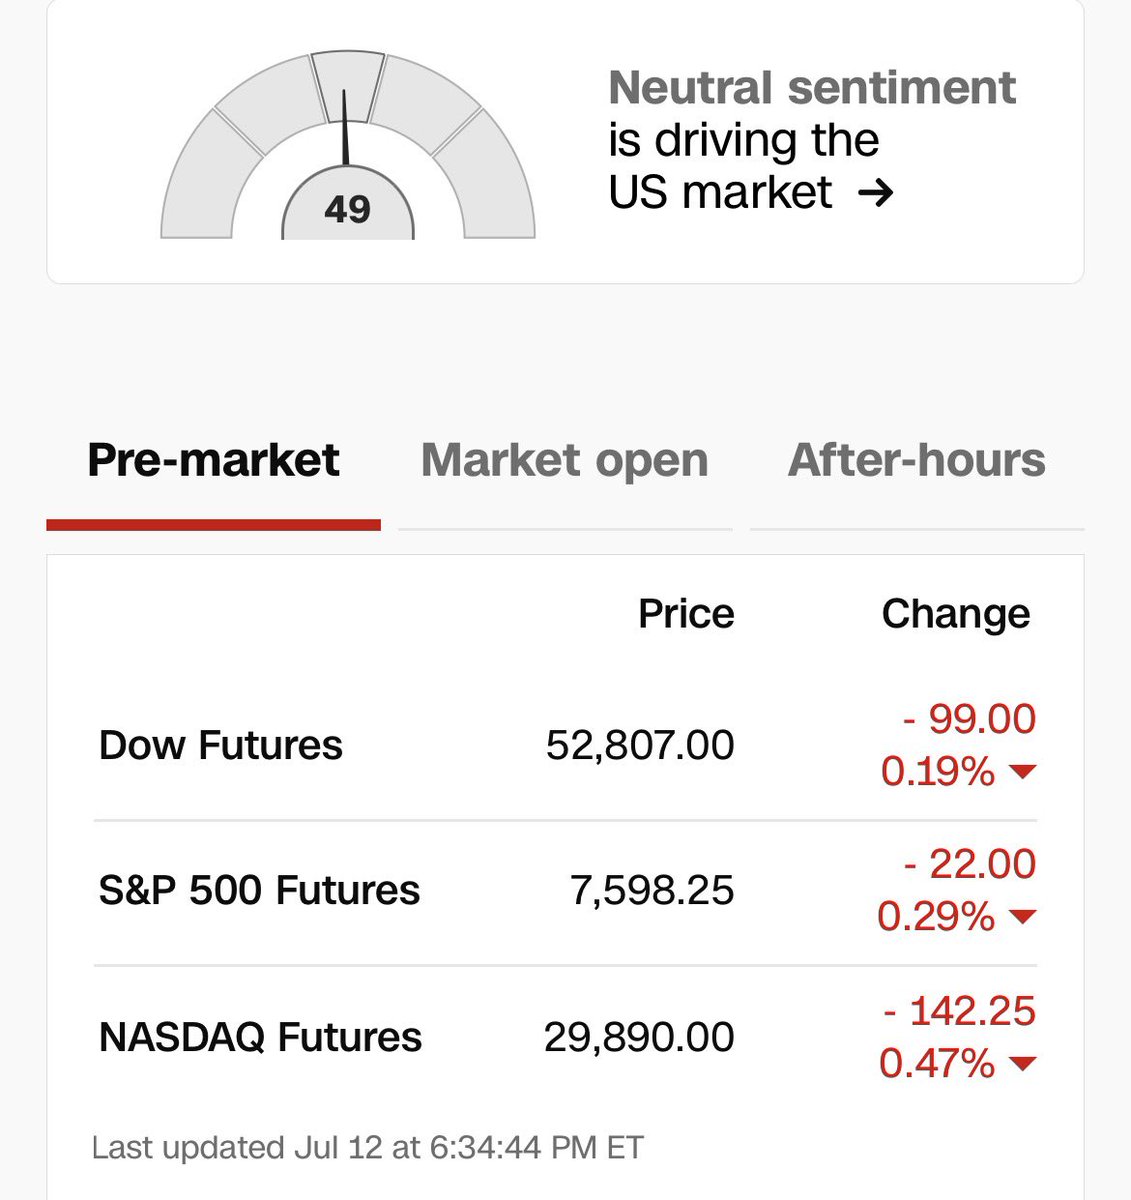The image size is (1131, 1200).
Task: Open the arrow next to US market
Action: click(x=875, y=193)
